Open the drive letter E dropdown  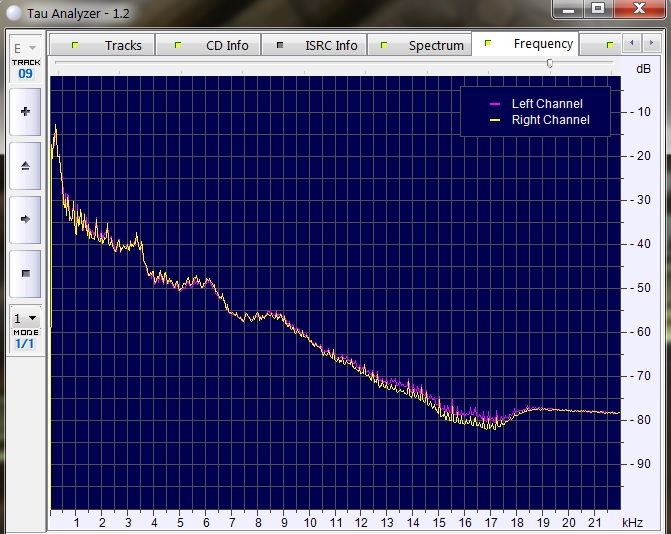point(25,47)
